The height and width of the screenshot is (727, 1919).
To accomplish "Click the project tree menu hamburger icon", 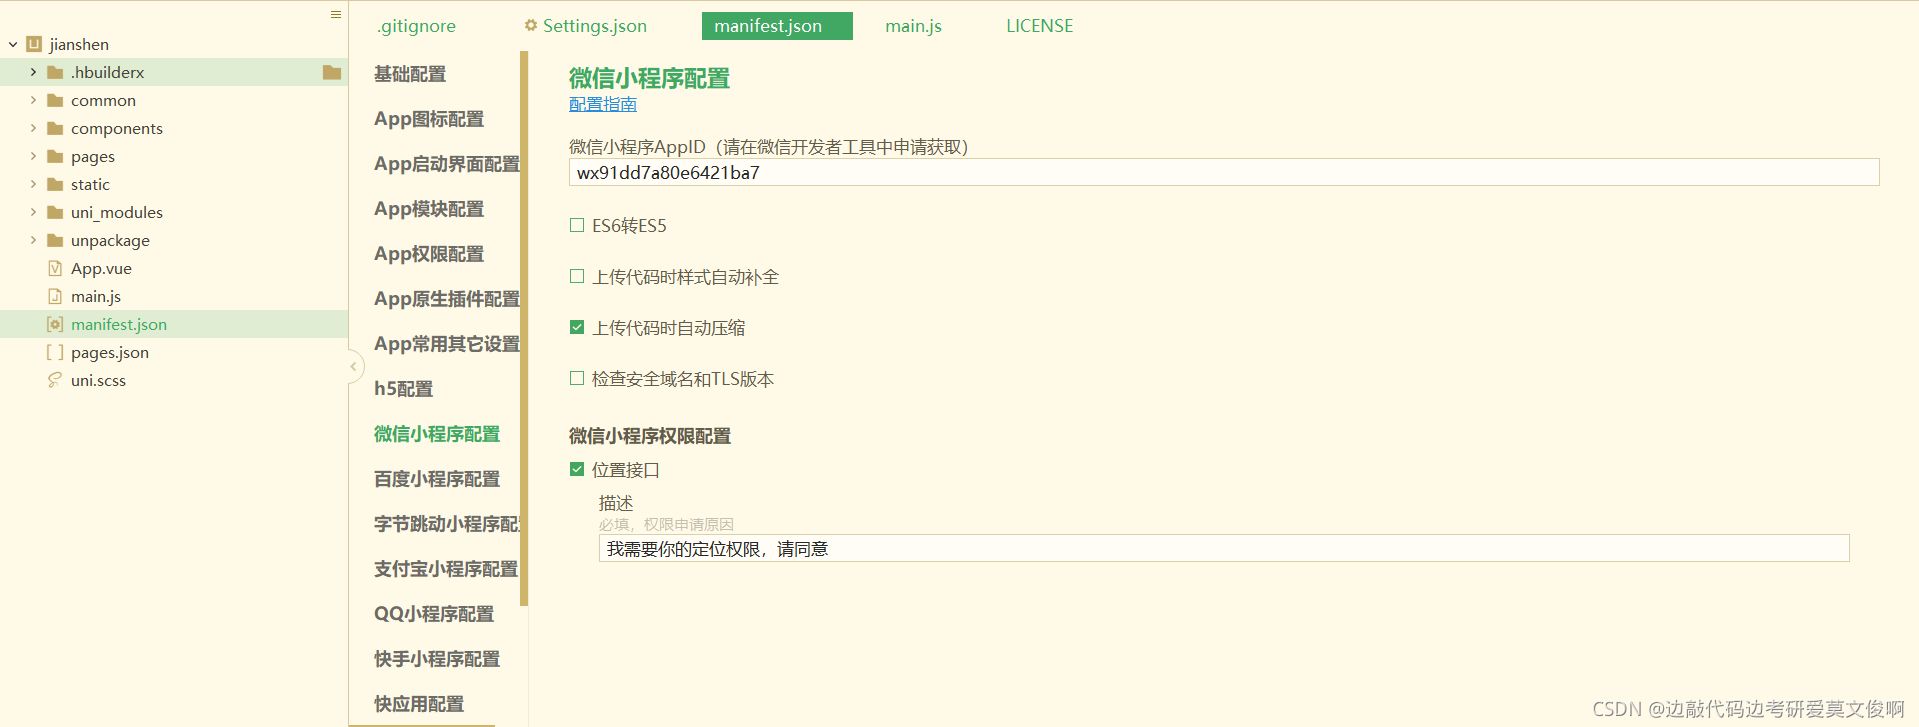I will point(336,14).
